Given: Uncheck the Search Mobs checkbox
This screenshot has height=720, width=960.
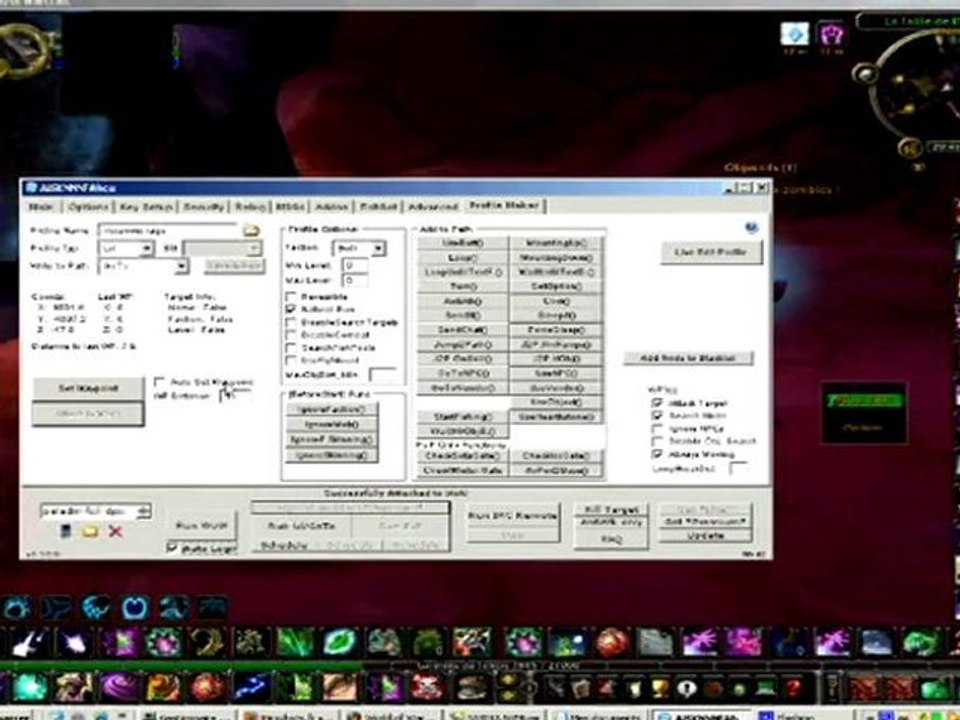Looking at the screenshot, I should pos(658,416).
